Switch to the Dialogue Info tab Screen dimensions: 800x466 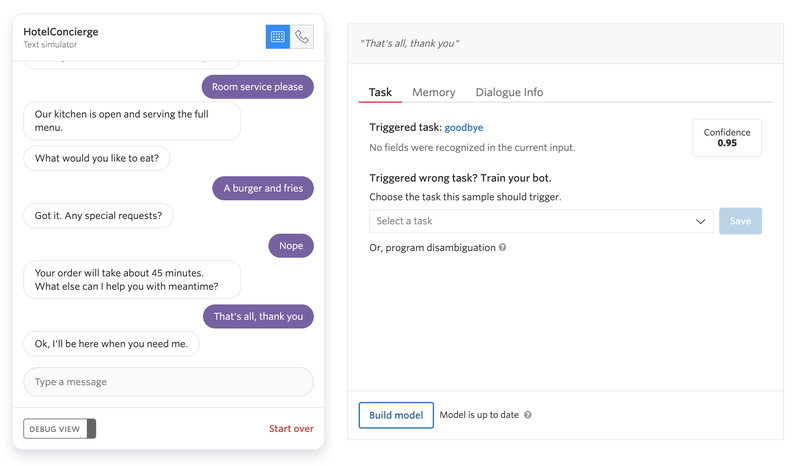(x=509, y=92)
